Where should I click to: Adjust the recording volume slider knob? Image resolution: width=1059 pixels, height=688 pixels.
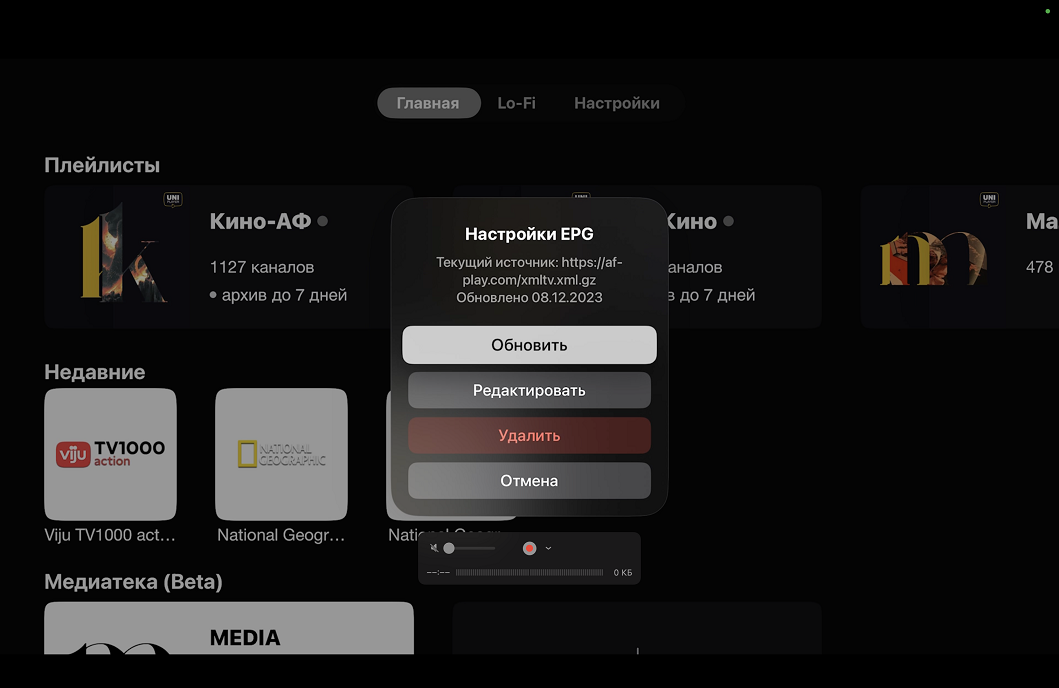click(x=449, y=548)
